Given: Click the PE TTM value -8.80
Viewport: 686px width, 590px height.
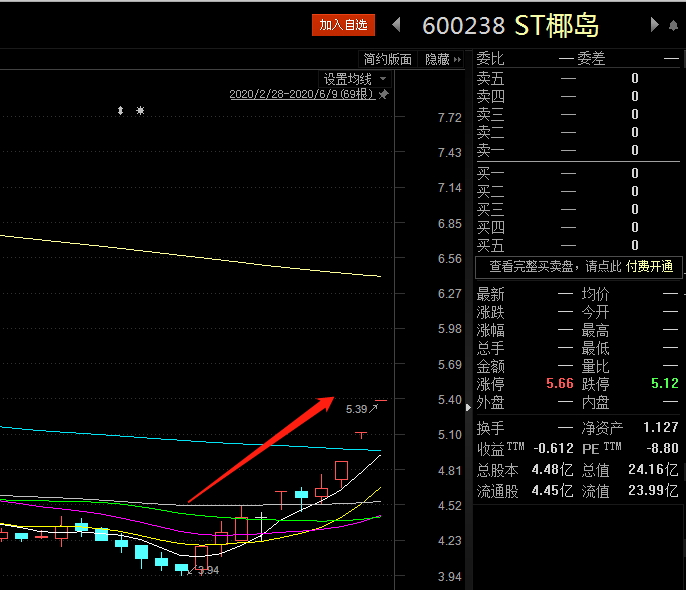Looking at the screenshot, I should [x=662, y=448].
